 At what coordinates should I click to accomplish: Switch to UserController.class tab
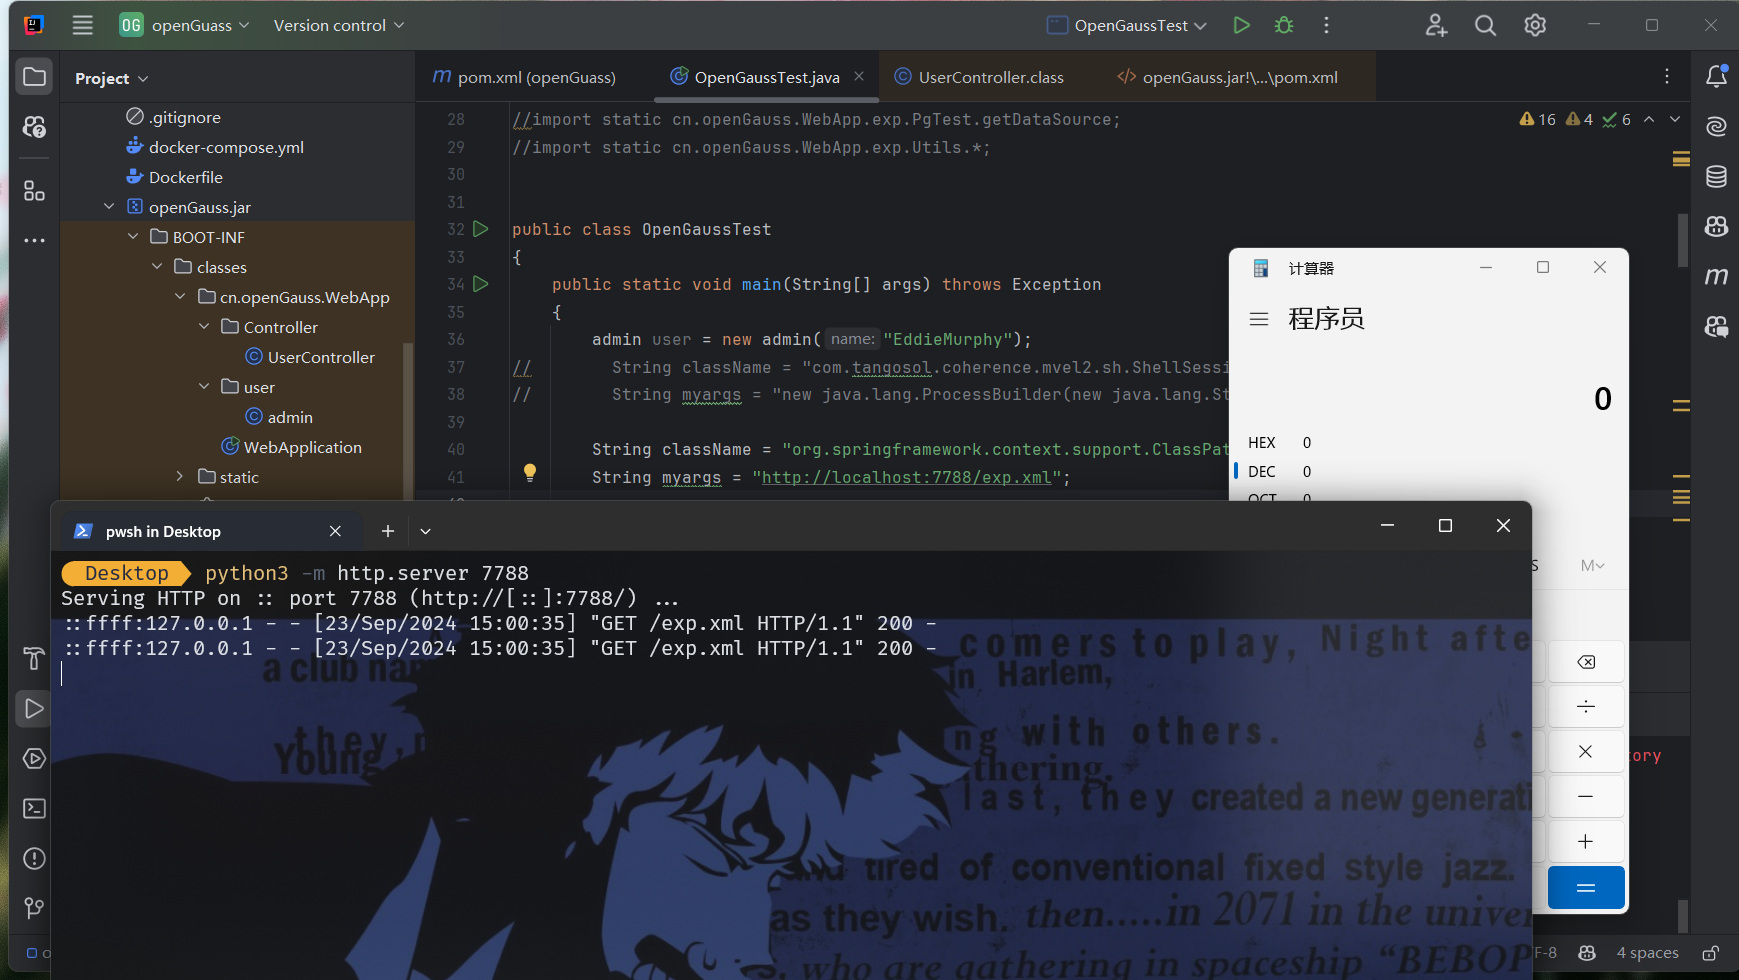pos(979,77)
